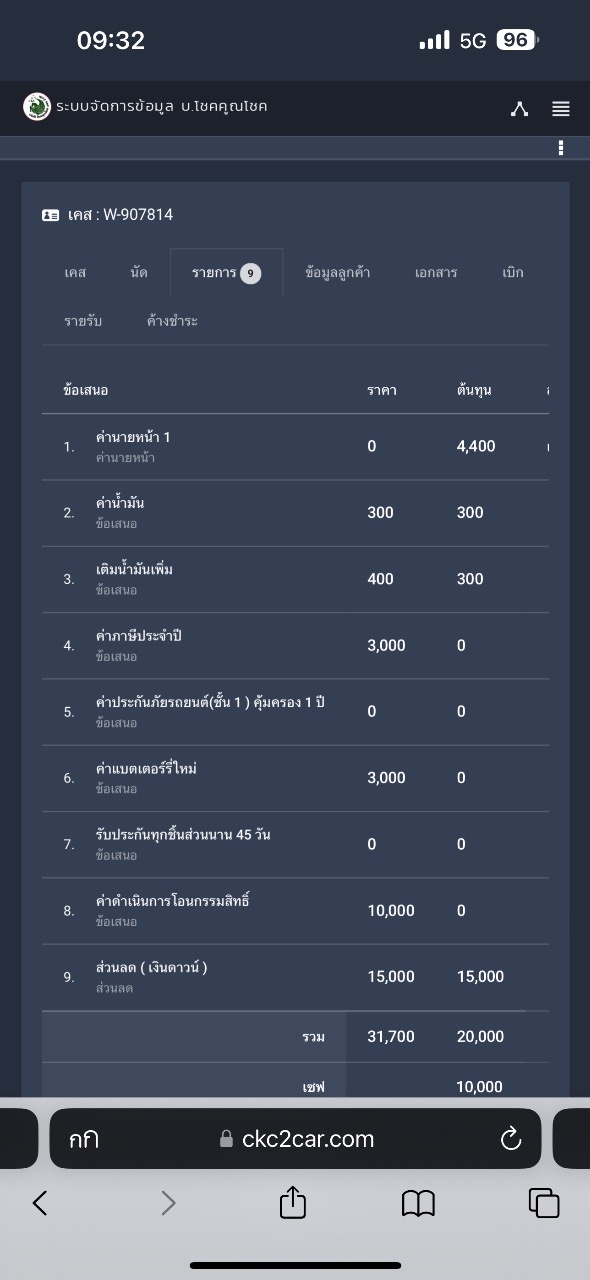
Task: Select the ค่าภาษีประจำปี row
Action: 295,645
